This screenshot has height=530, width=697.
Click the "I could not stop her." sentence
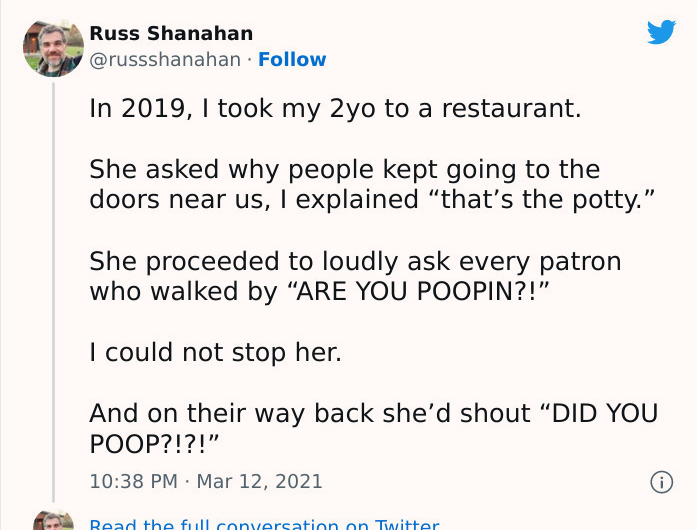click(x=215, y=353)
